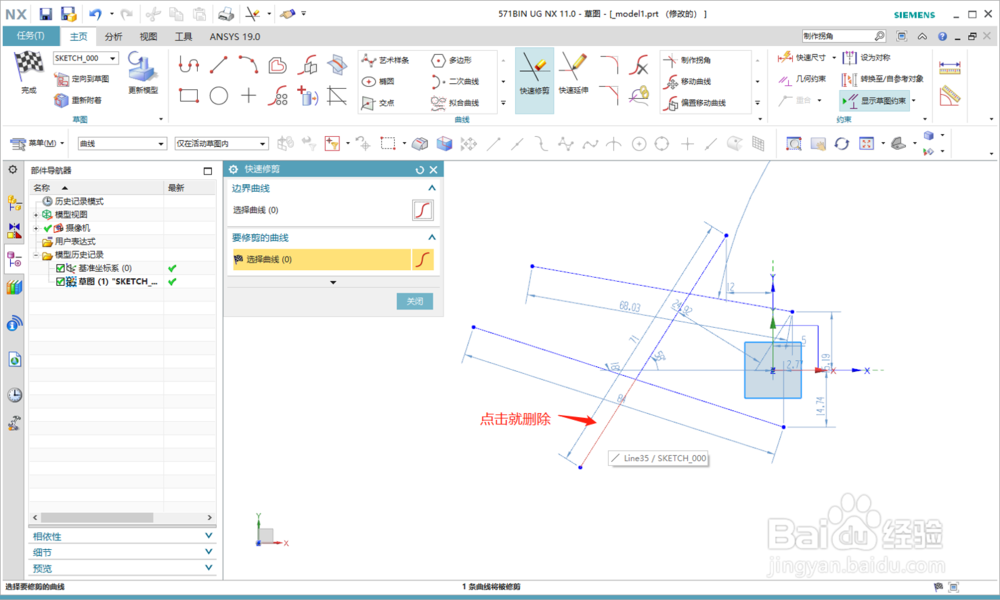
Task: Click the Fit view icon
Action: click(x=866, y=143)
